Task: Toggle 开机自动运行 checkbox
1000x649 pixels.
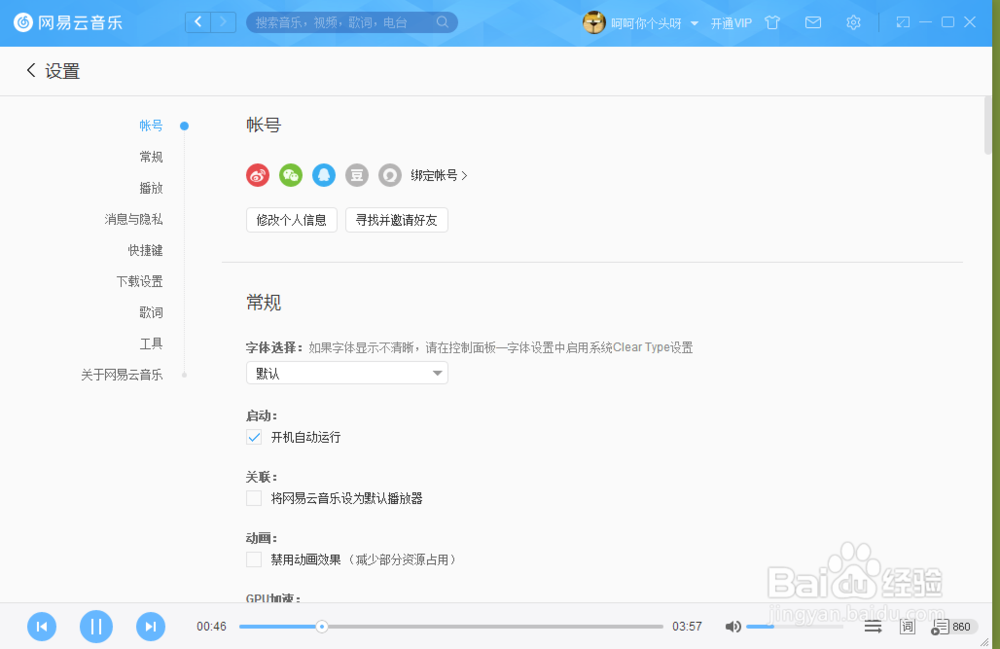Action: [254, 437]
